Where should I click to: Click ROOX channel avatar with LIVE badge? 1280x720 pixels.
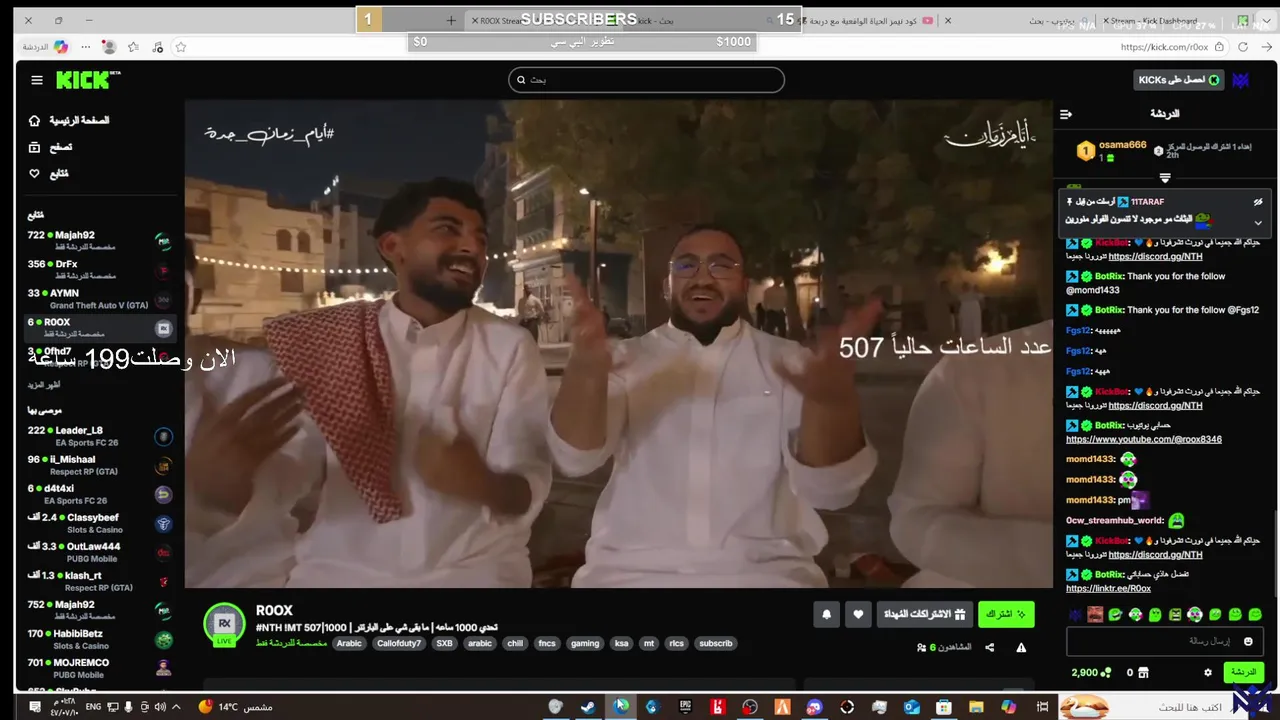[224, 625]
